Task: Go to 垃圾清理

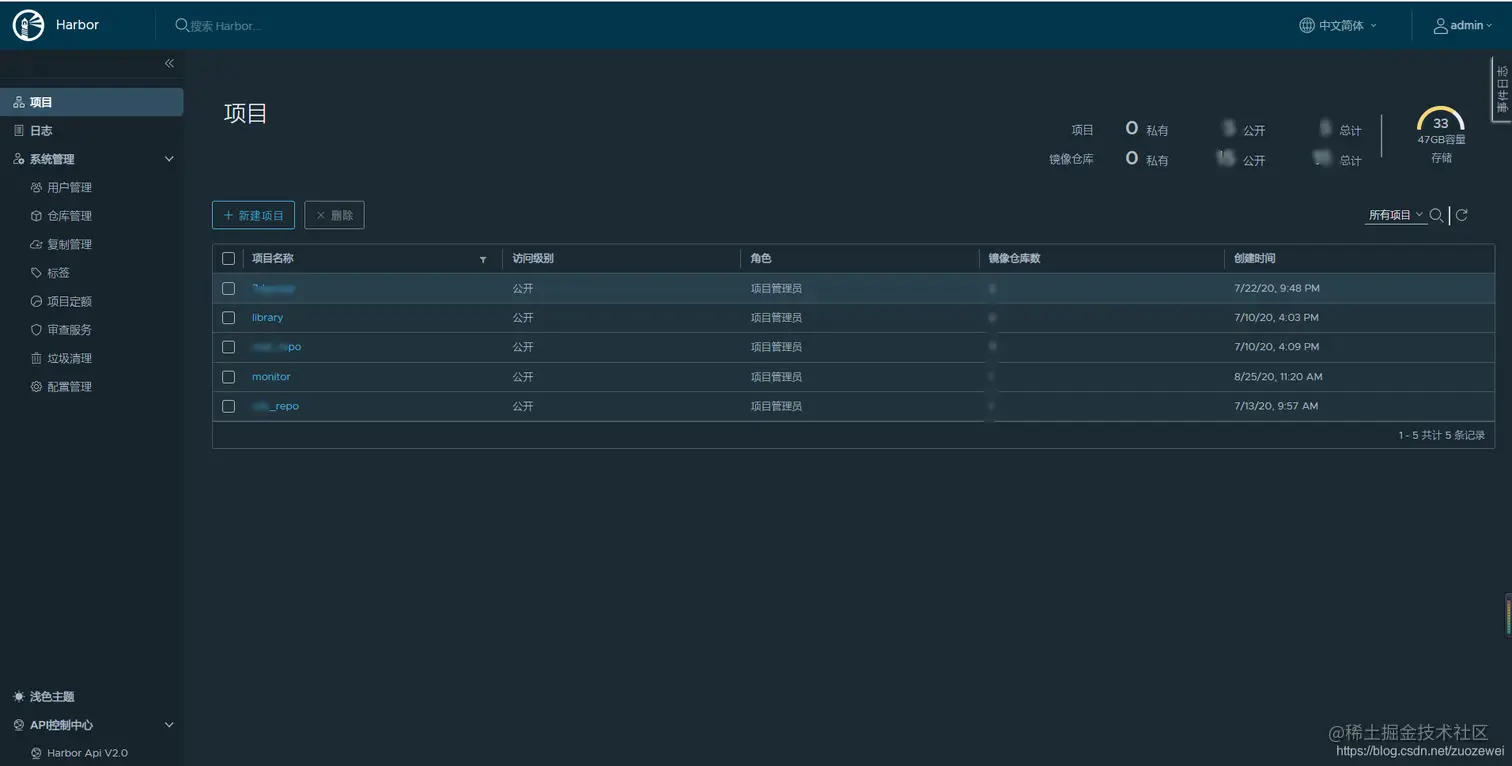Action: click(69, 358)
